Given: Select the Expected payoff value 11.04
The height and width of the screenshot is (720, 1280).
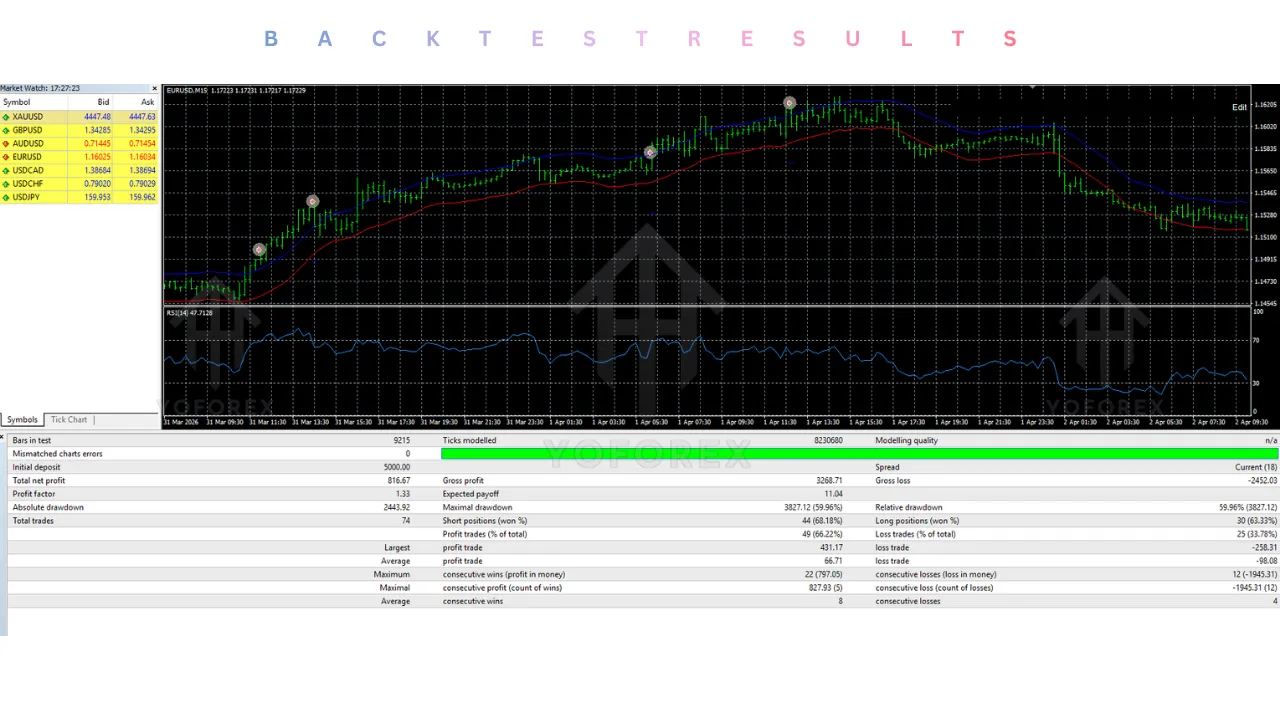Looking at the screenshot, I should tap(834, 494).
